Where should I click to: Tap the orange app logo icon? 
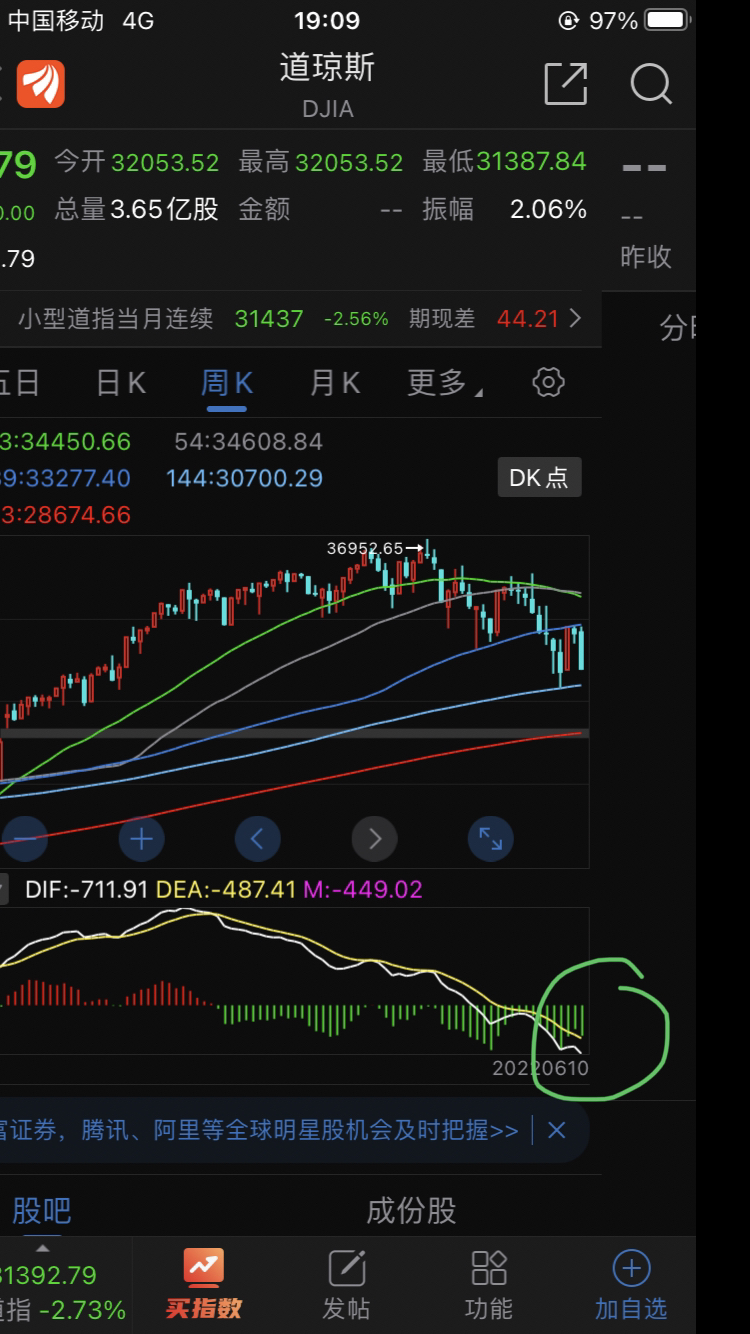coord(41,84)
